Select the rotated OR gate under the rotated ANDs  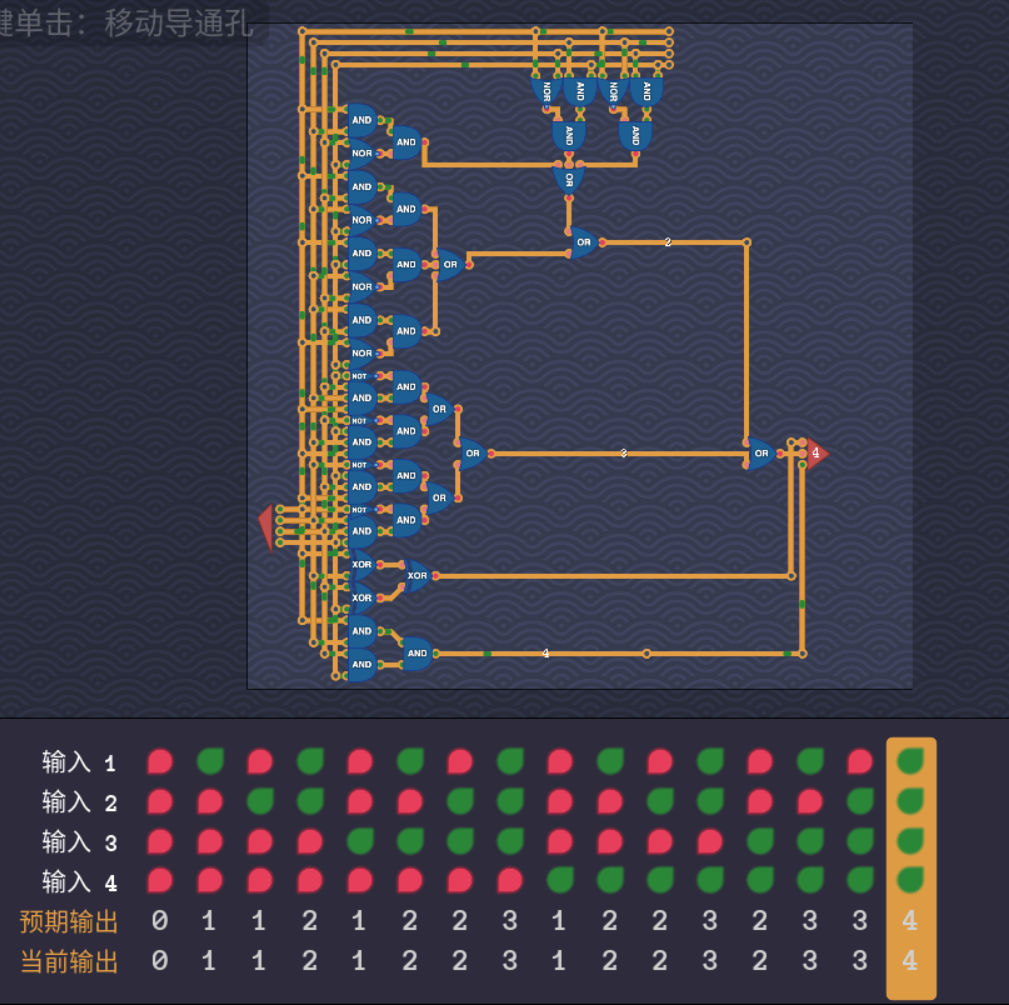[569, 180]
